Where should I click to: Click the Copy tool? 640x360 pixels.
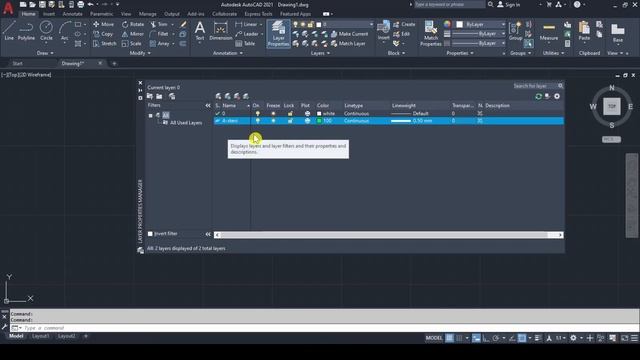[103, 34]
